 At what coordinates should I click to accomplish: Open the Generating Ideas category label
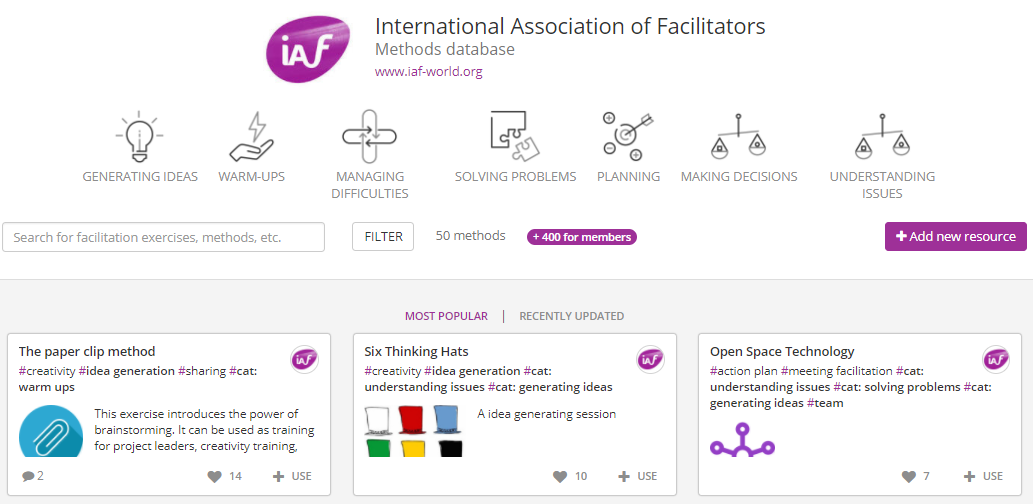point(140,177)
